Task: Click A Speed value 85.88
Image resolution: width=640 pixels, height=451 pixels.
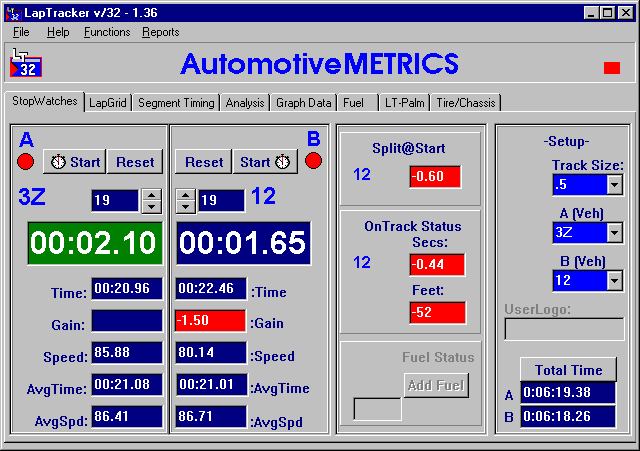Action: point(127,353)
